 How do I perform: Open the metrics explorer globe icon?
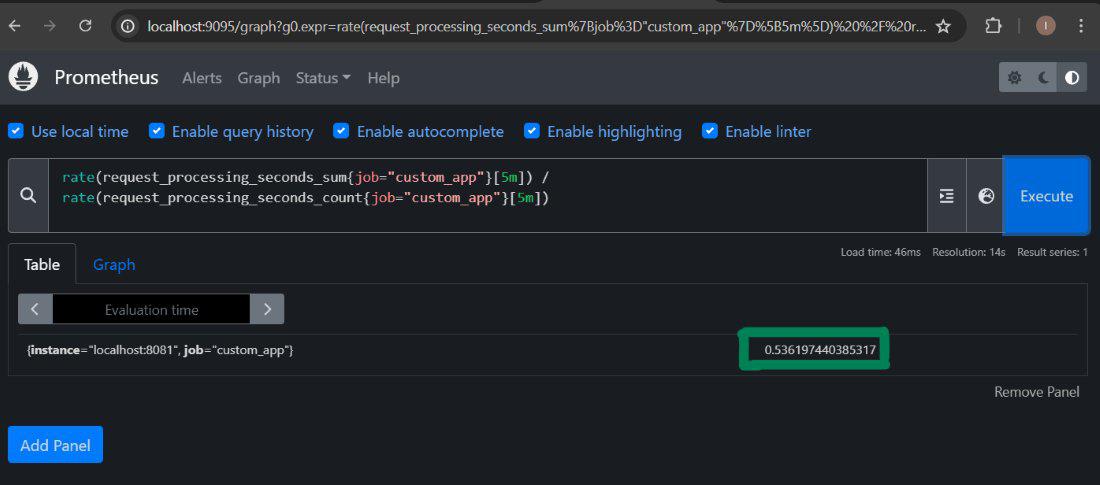coord(986,196)
